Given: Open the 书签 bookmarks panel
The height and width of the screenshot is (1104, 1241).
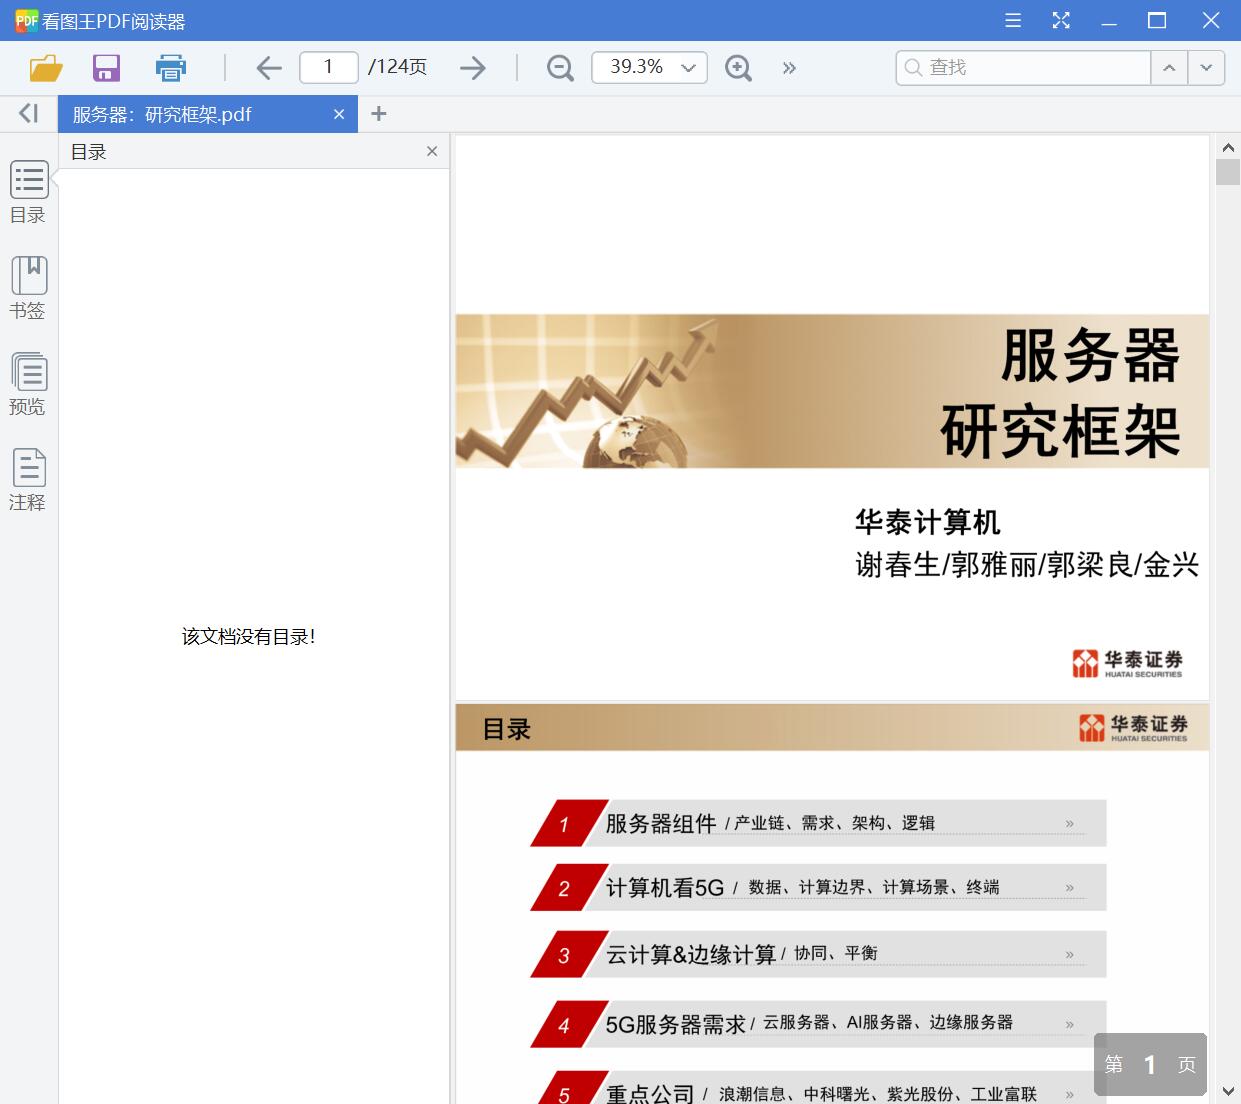Looking at the screenshot, I should tap(29, 288).
